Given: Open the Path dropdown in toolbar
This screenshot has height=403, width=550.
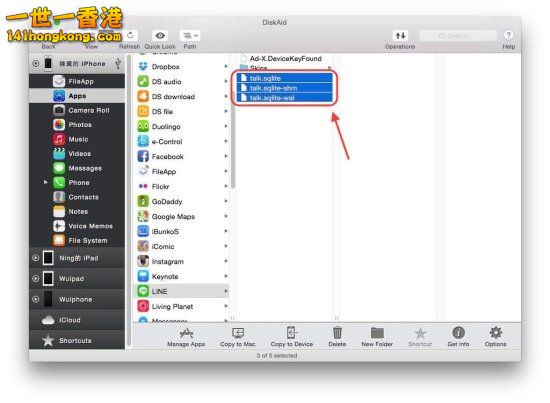Looking at the screenshot, I should (x=190, y=35).
